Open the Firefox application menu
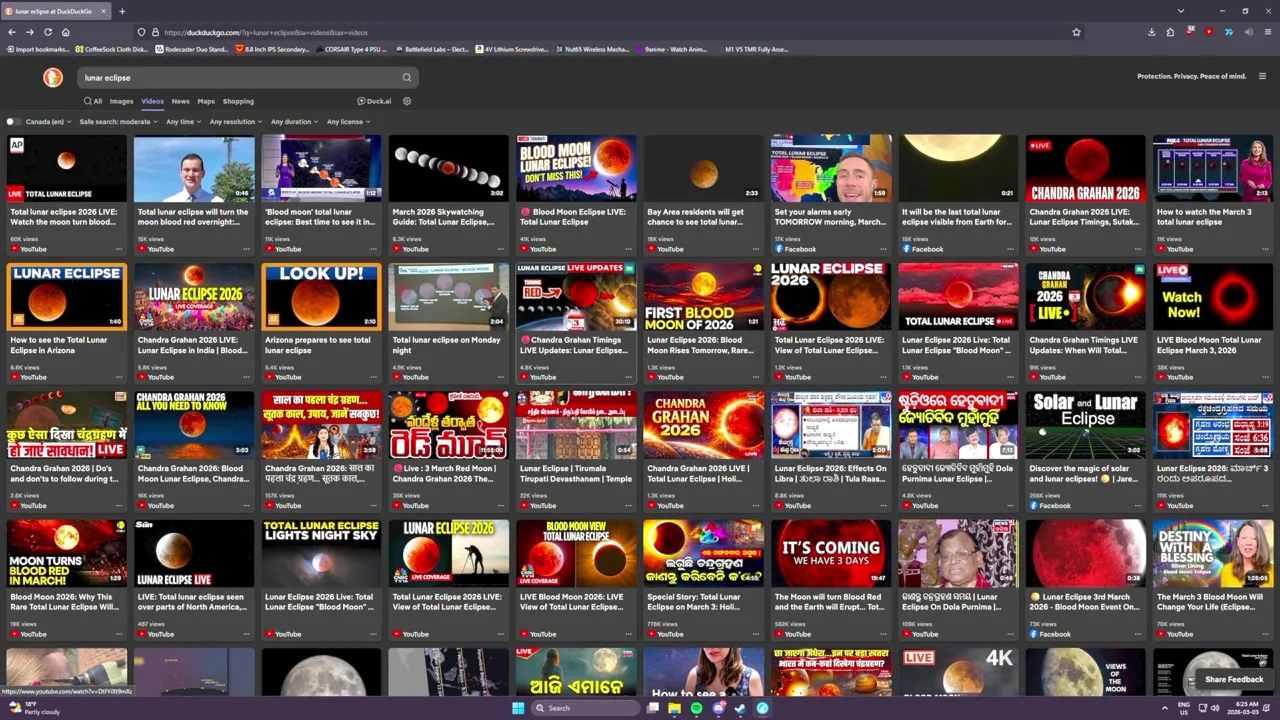 coord(1267,32)
